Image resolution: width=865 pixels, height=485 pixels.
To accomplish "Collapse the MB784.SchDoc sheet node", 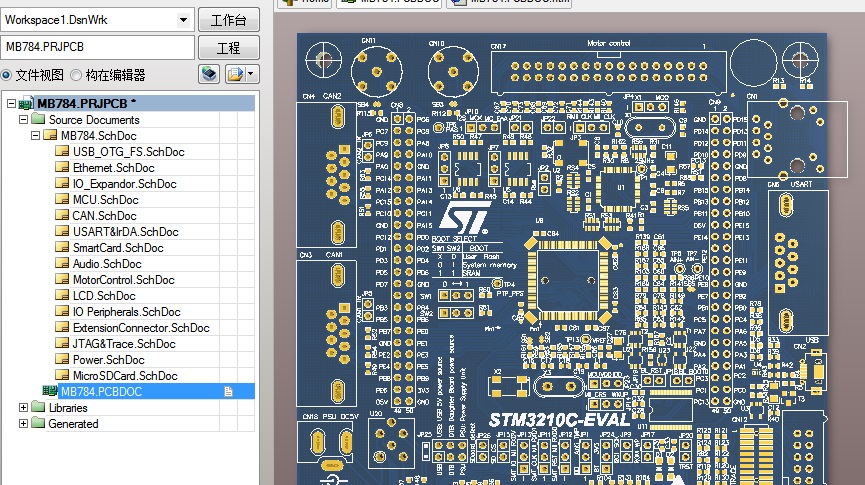I will (x=35, y=135).
